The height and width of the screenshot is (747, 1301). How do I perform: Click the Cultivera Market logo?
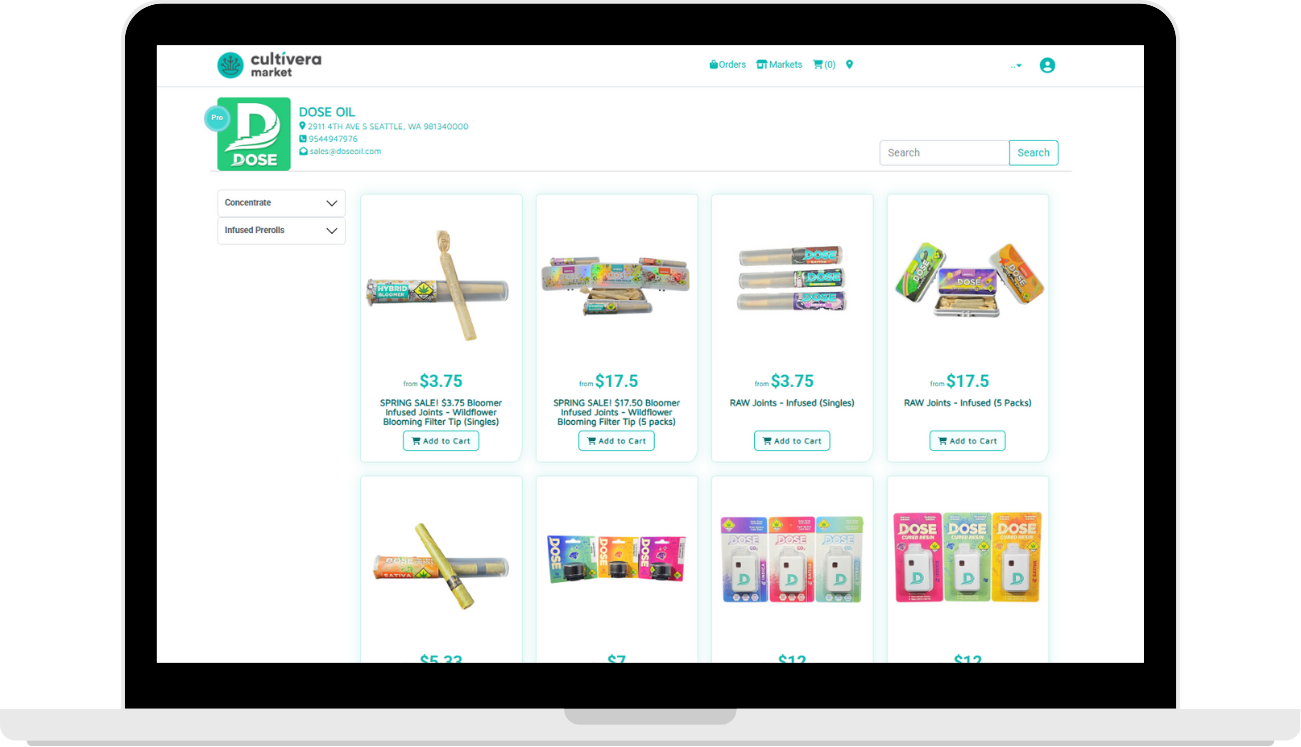coord(269,65)
